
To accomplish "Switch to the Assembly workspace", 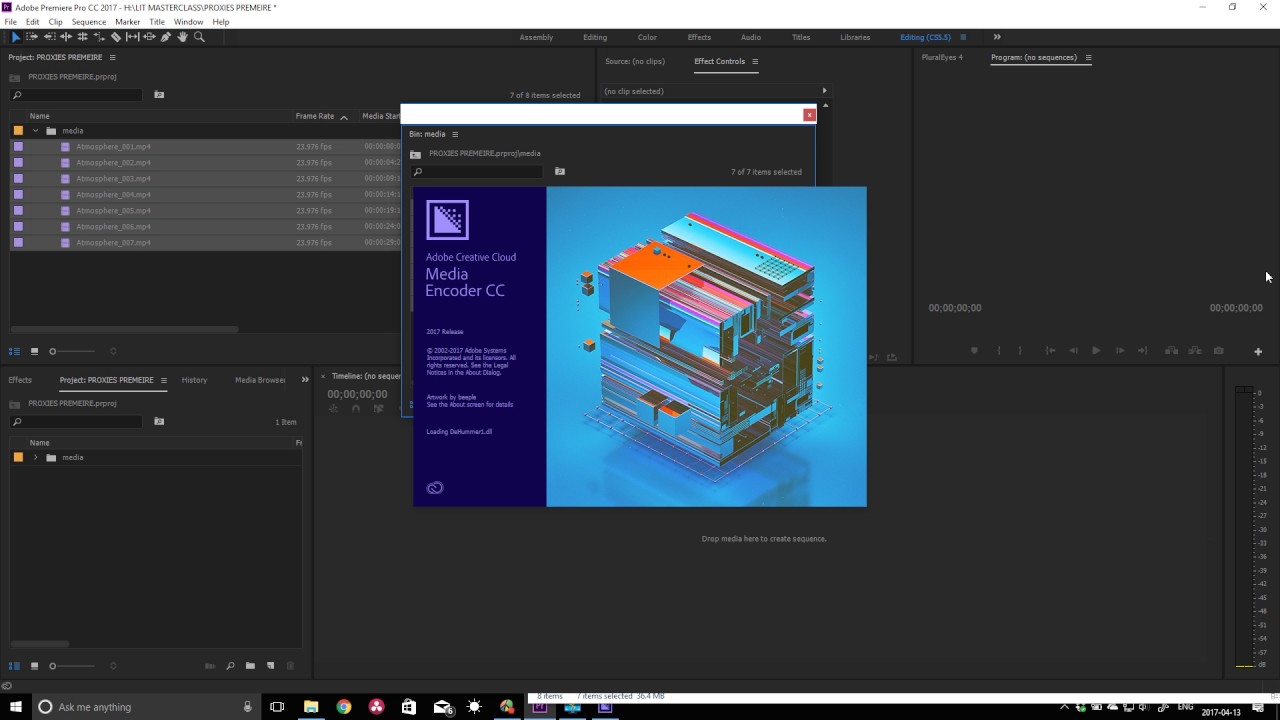I will 536,38.
